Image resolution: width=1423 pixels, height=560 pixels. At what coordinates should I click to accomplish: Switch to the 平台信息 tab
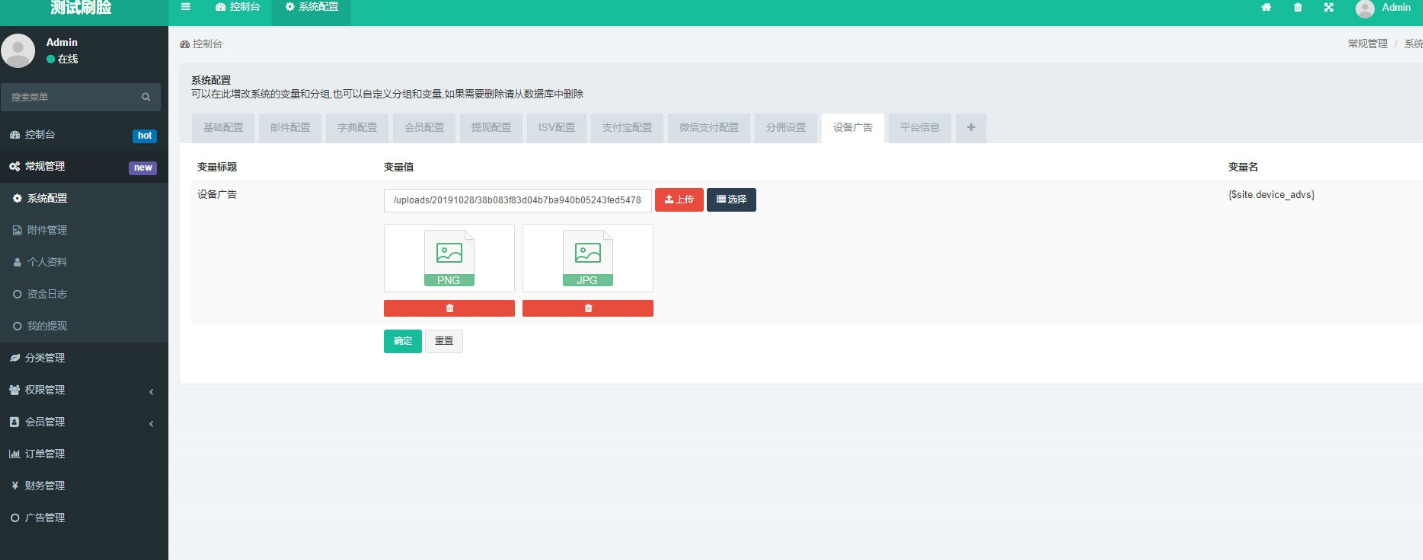point(919,128)
